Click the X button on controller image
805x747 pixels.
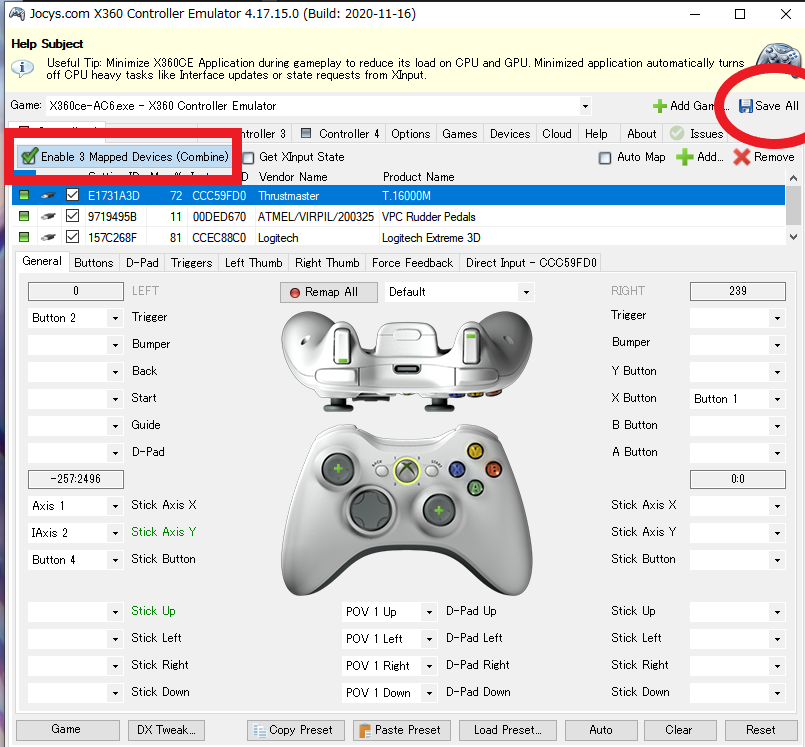457,469
